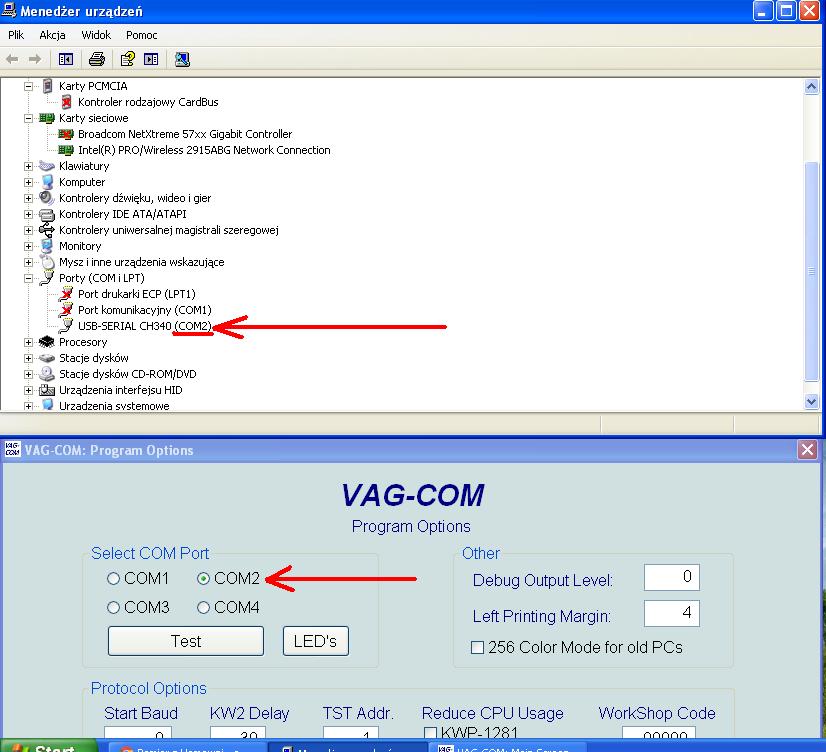Click the Karty sieciowe network card icon
The image size is (826, 752).
pyautogui.click(x=47, y=118)
